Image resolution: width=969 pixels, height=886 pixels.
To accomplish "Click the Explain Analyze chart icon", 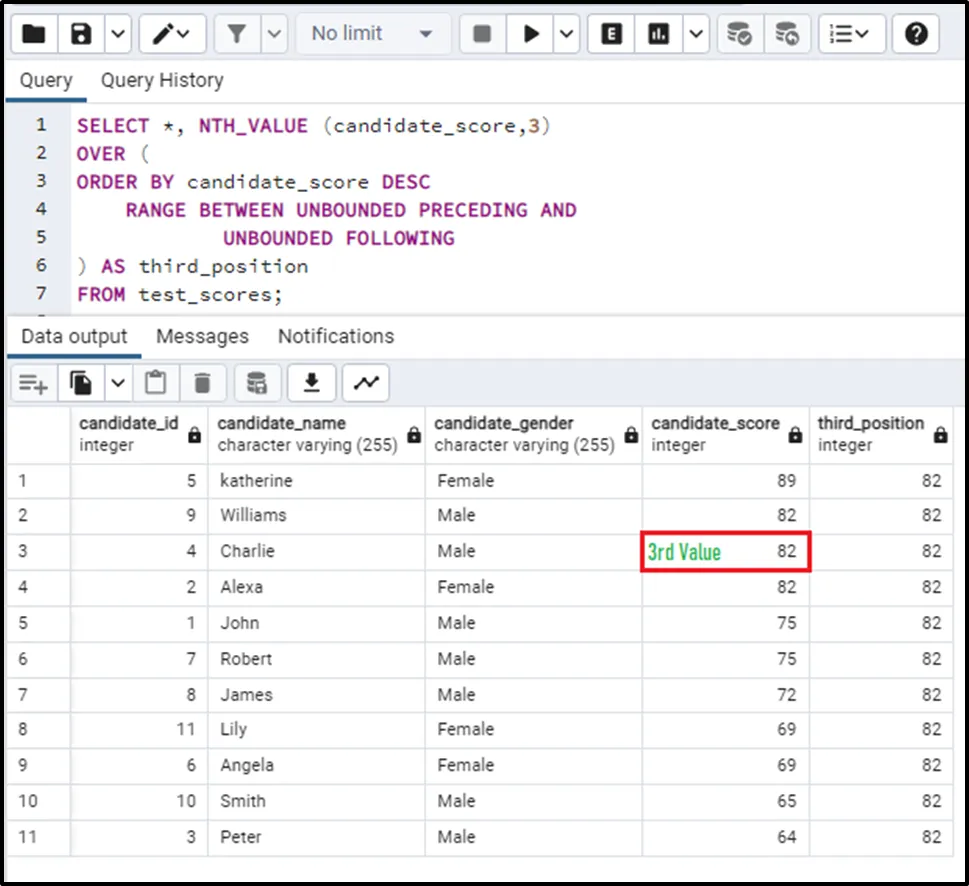I will (x=658, y=34).
